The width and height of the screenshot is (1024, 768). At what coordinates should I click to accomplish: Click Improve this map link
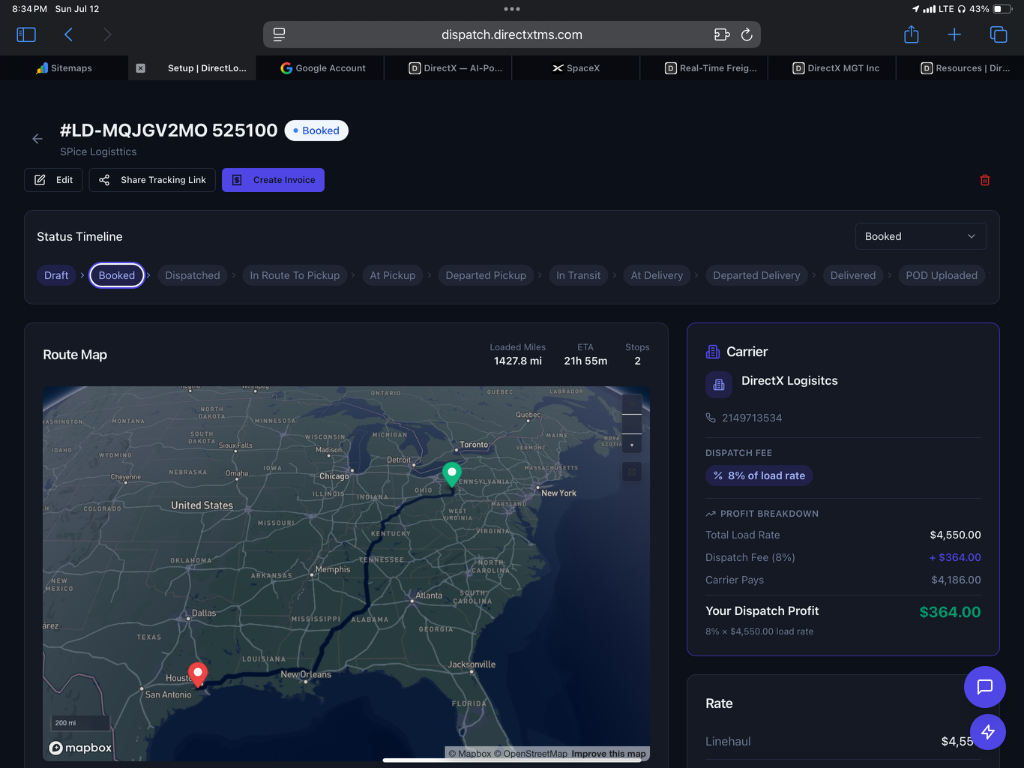tap(608, 754)
